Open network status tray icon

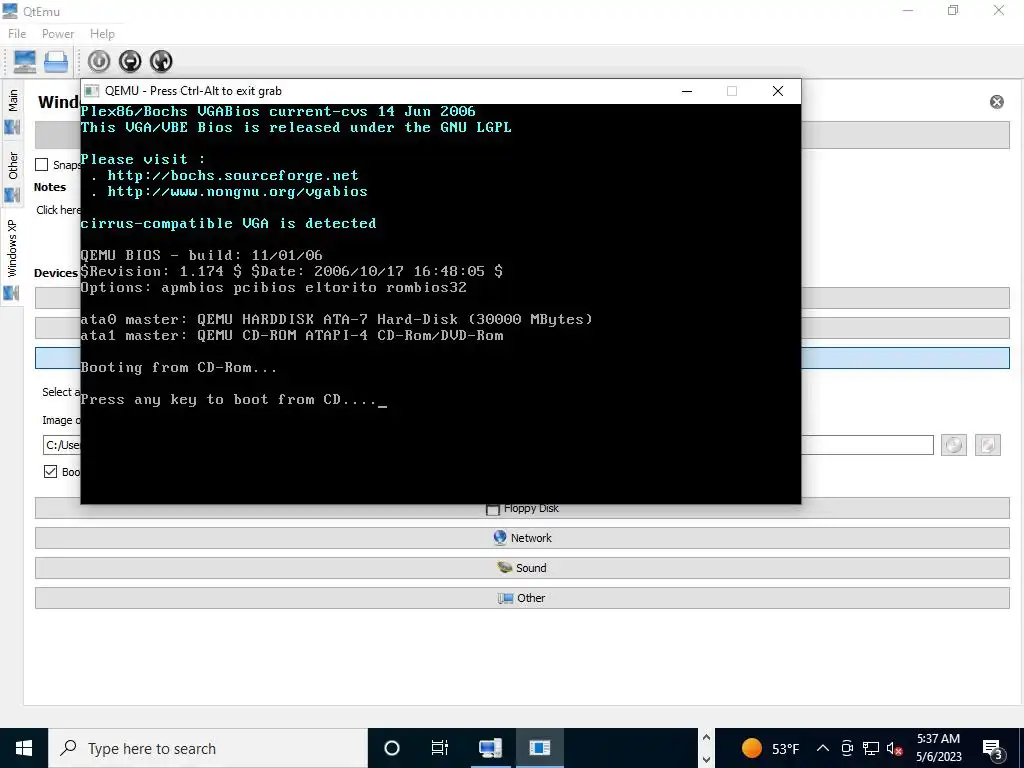point(871,748)
